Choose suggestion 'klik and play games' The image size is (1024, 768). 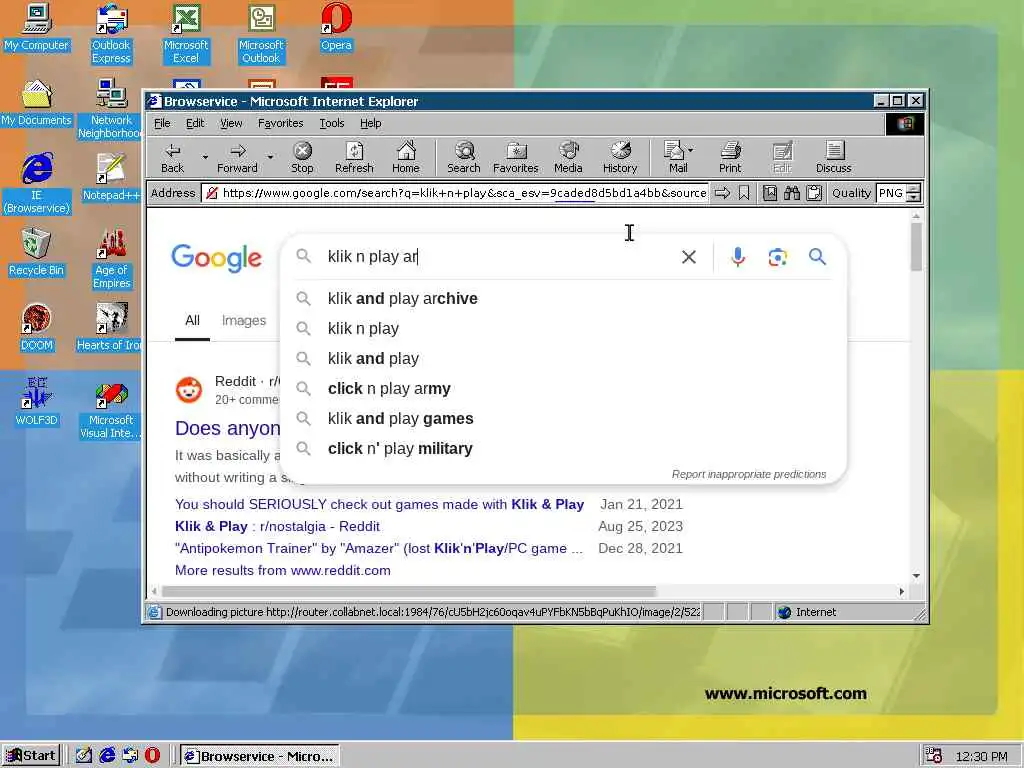pos(563,419)
